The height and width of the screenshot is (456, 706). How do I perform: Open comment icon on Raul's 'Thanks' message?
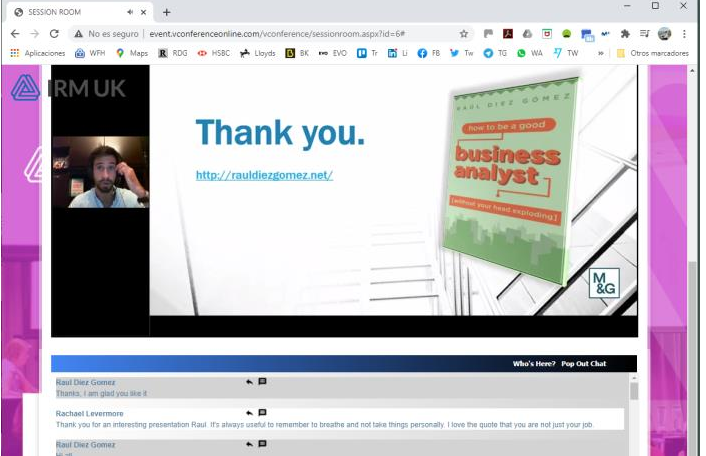coord(262,381)
